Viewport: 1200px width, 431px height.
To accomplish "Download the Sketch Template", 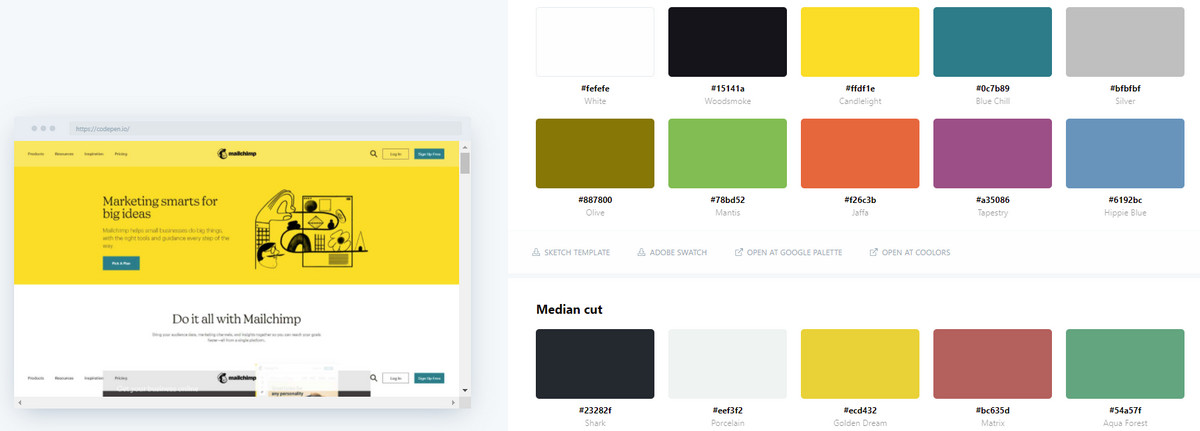I will tap(573, 252).
